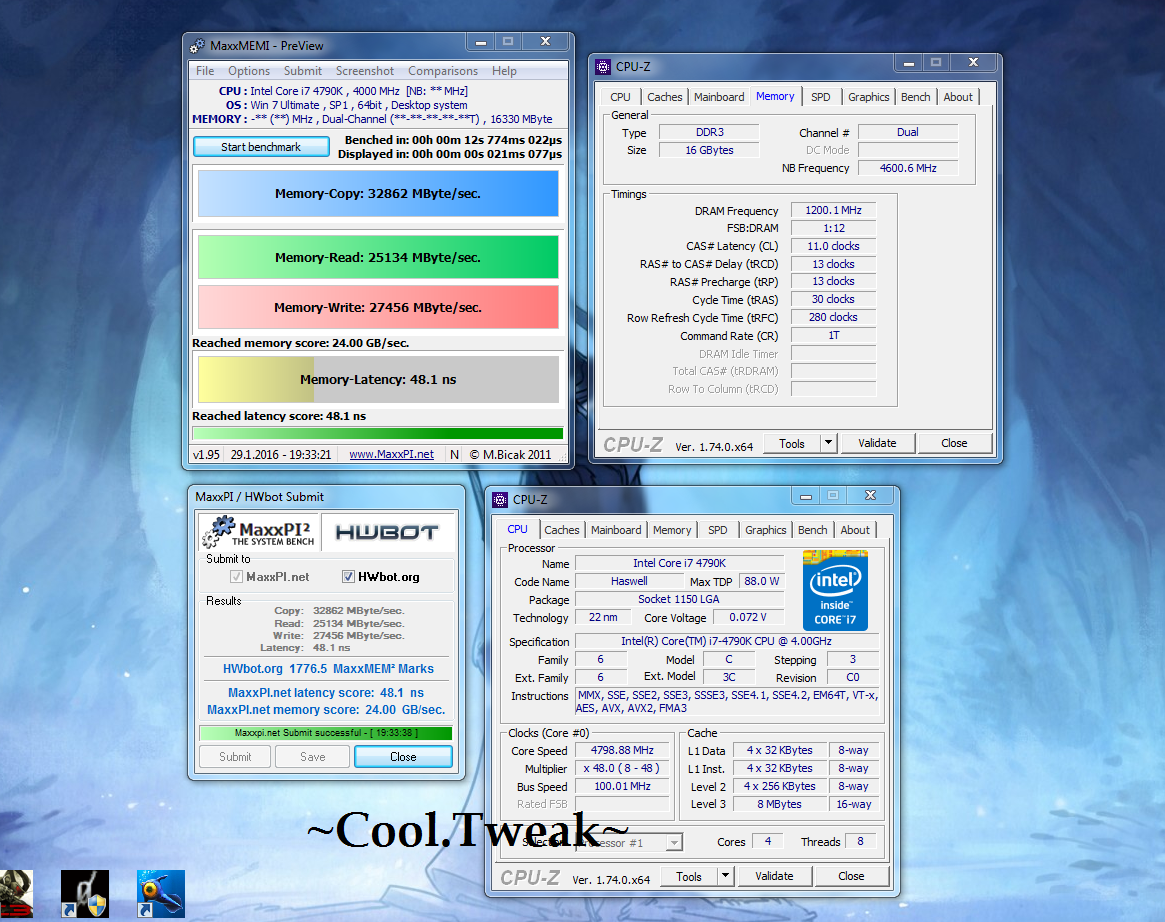This screenshot has width=1165, height=922.
Task: Toggle the HWbot.org submit checkbox
Action: [348, 577]
